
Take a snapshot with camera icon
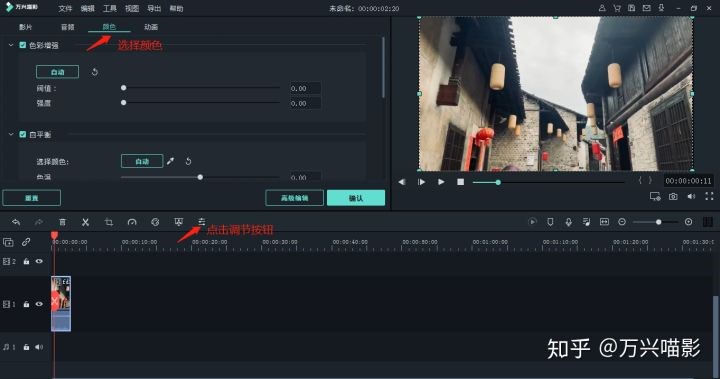coord(673,197)
